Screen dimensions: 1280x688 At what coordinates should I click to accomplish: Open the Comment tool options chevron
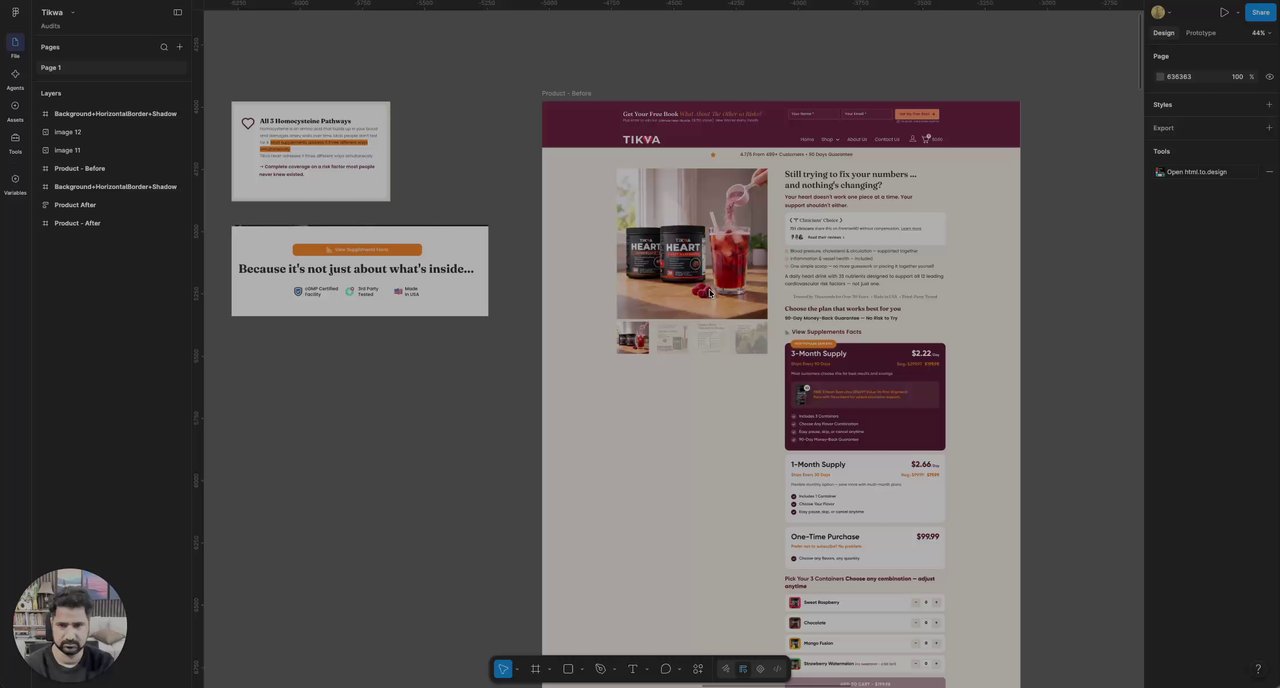(679, 669)
